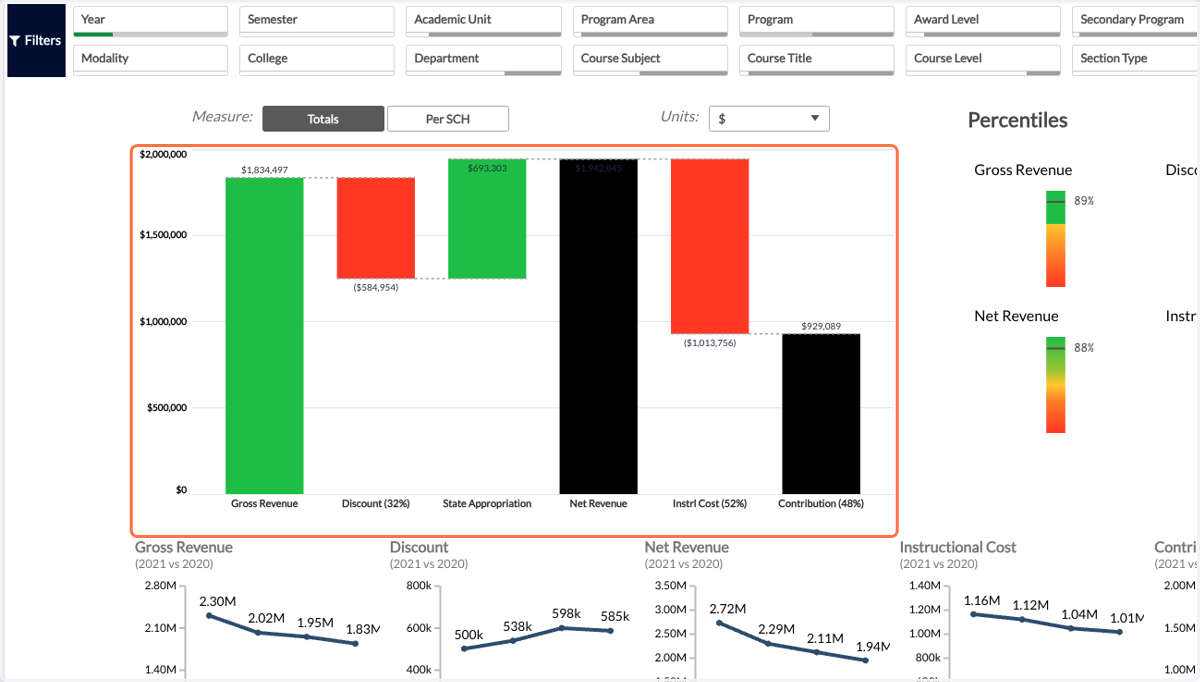Image resolution: width=1200 pixels, height=682 pixels.
Task: Open the Filters panel button
Action: [x=36, y=41]
